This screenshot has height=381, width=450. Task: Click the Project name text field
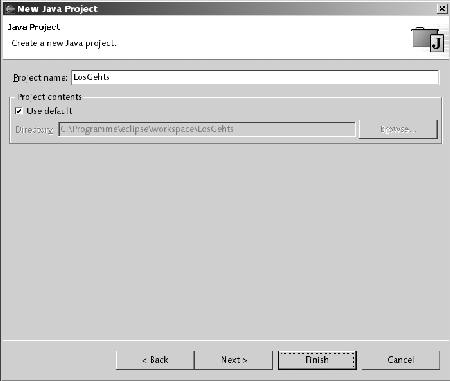tap(255, 77)
